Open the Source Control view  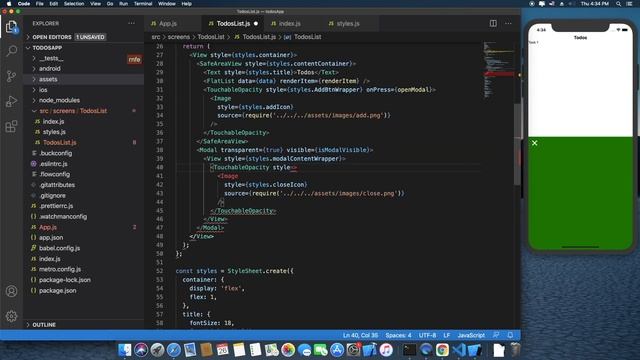pos(11,76)
